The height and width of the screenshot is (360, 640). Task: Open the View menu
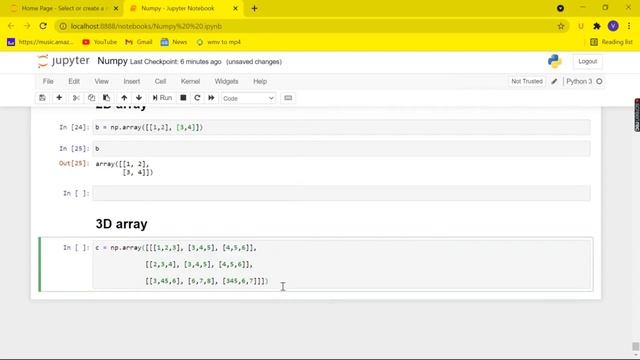102,81
